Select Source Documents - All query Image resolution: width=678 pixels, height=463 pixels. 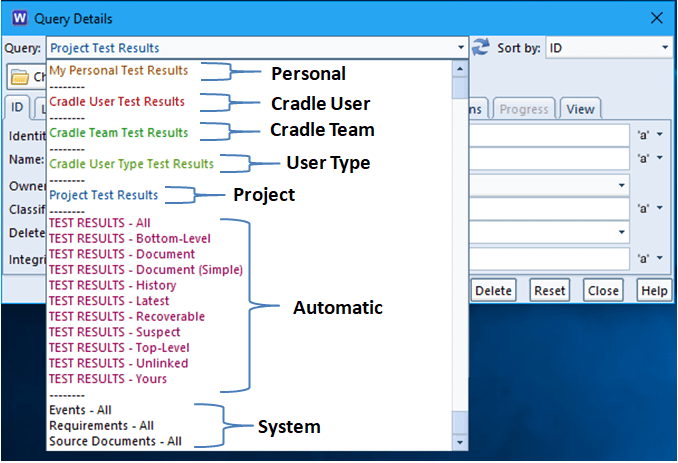[x=115, y=441]
